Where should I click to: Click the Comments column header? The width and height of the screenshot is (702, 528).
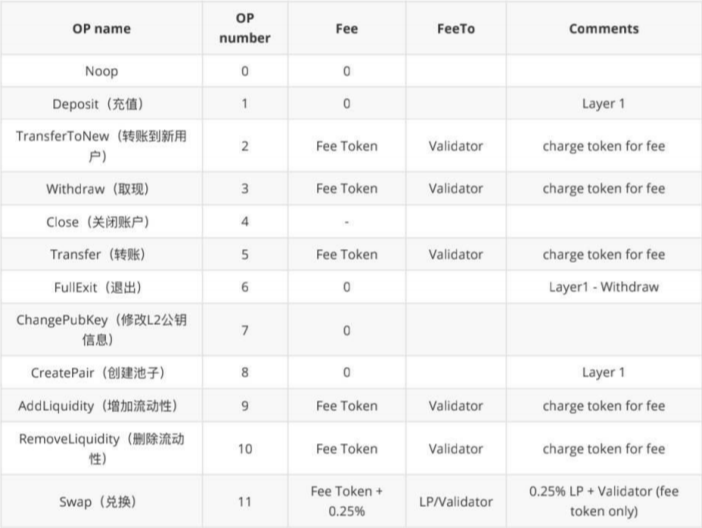click(x=603, y=28)
